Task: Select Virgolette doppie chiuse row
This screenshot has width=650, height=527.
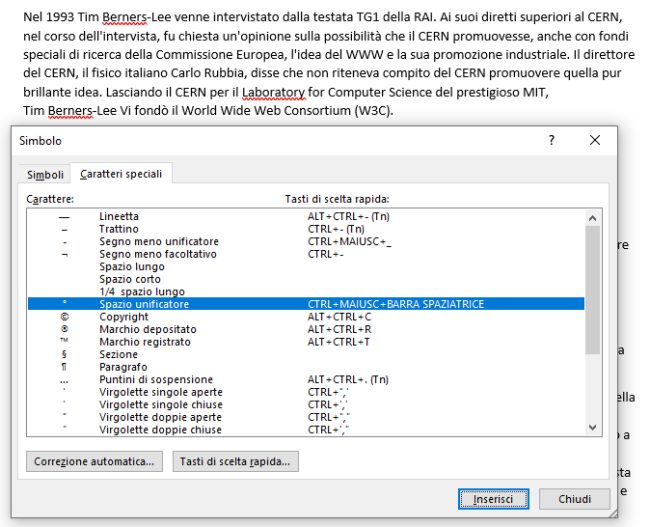Action: click(x=306, y=430)
